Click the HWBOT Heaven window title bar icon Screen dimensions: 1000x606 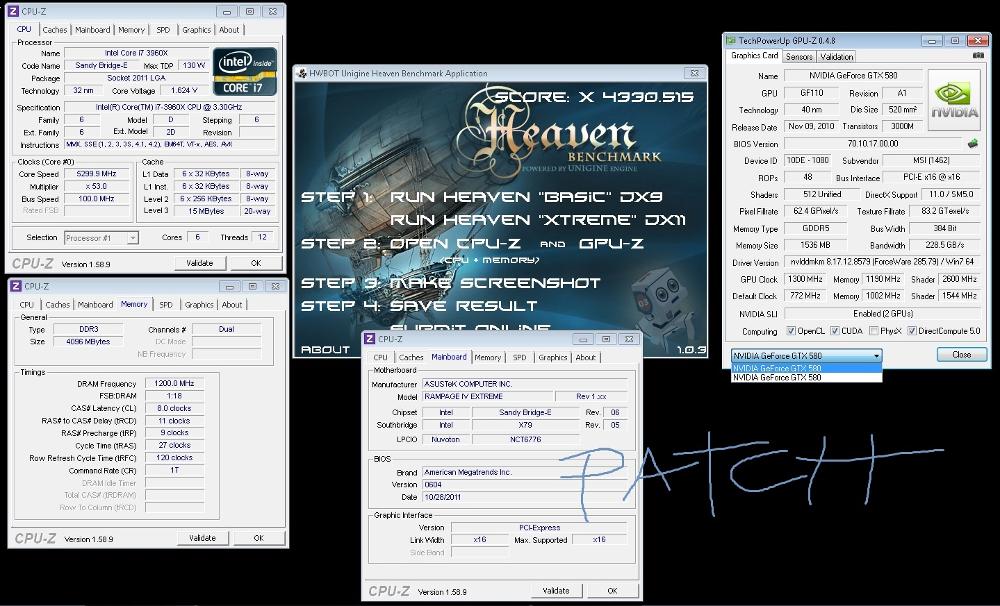coord(302,73)
